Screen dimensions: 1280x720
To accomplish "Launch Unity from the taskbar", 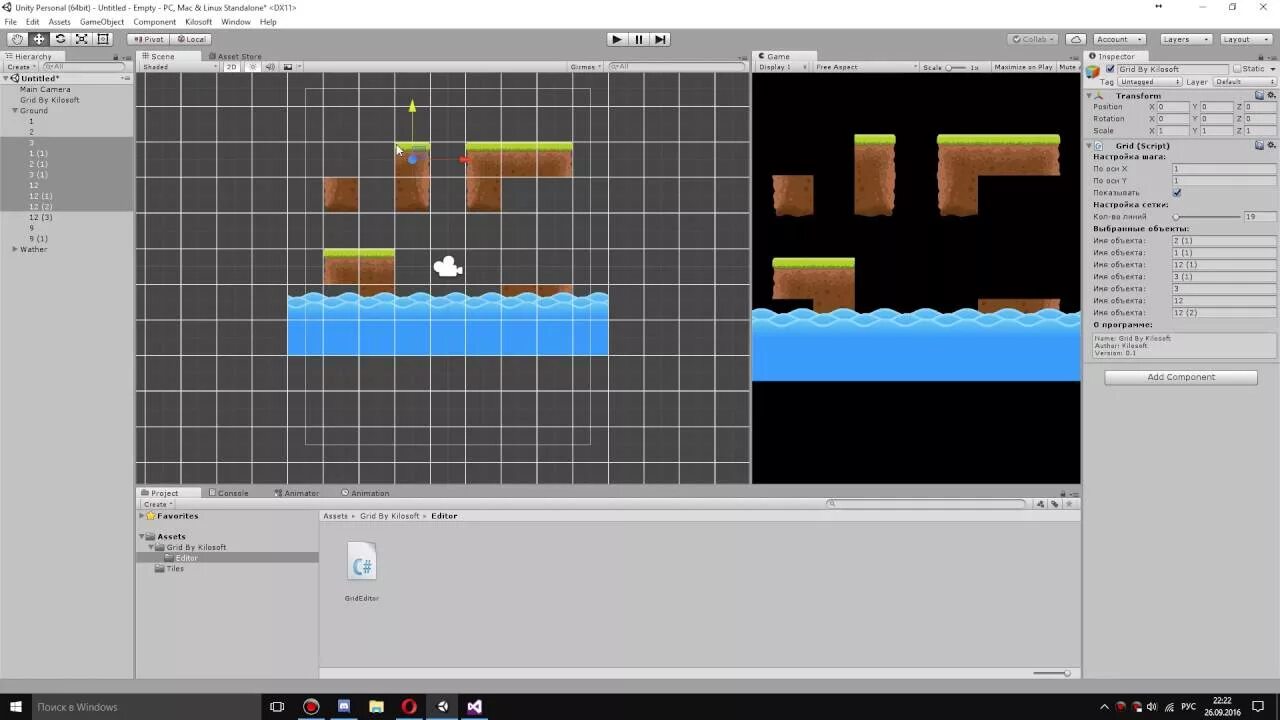I will [x=441, y=707].
